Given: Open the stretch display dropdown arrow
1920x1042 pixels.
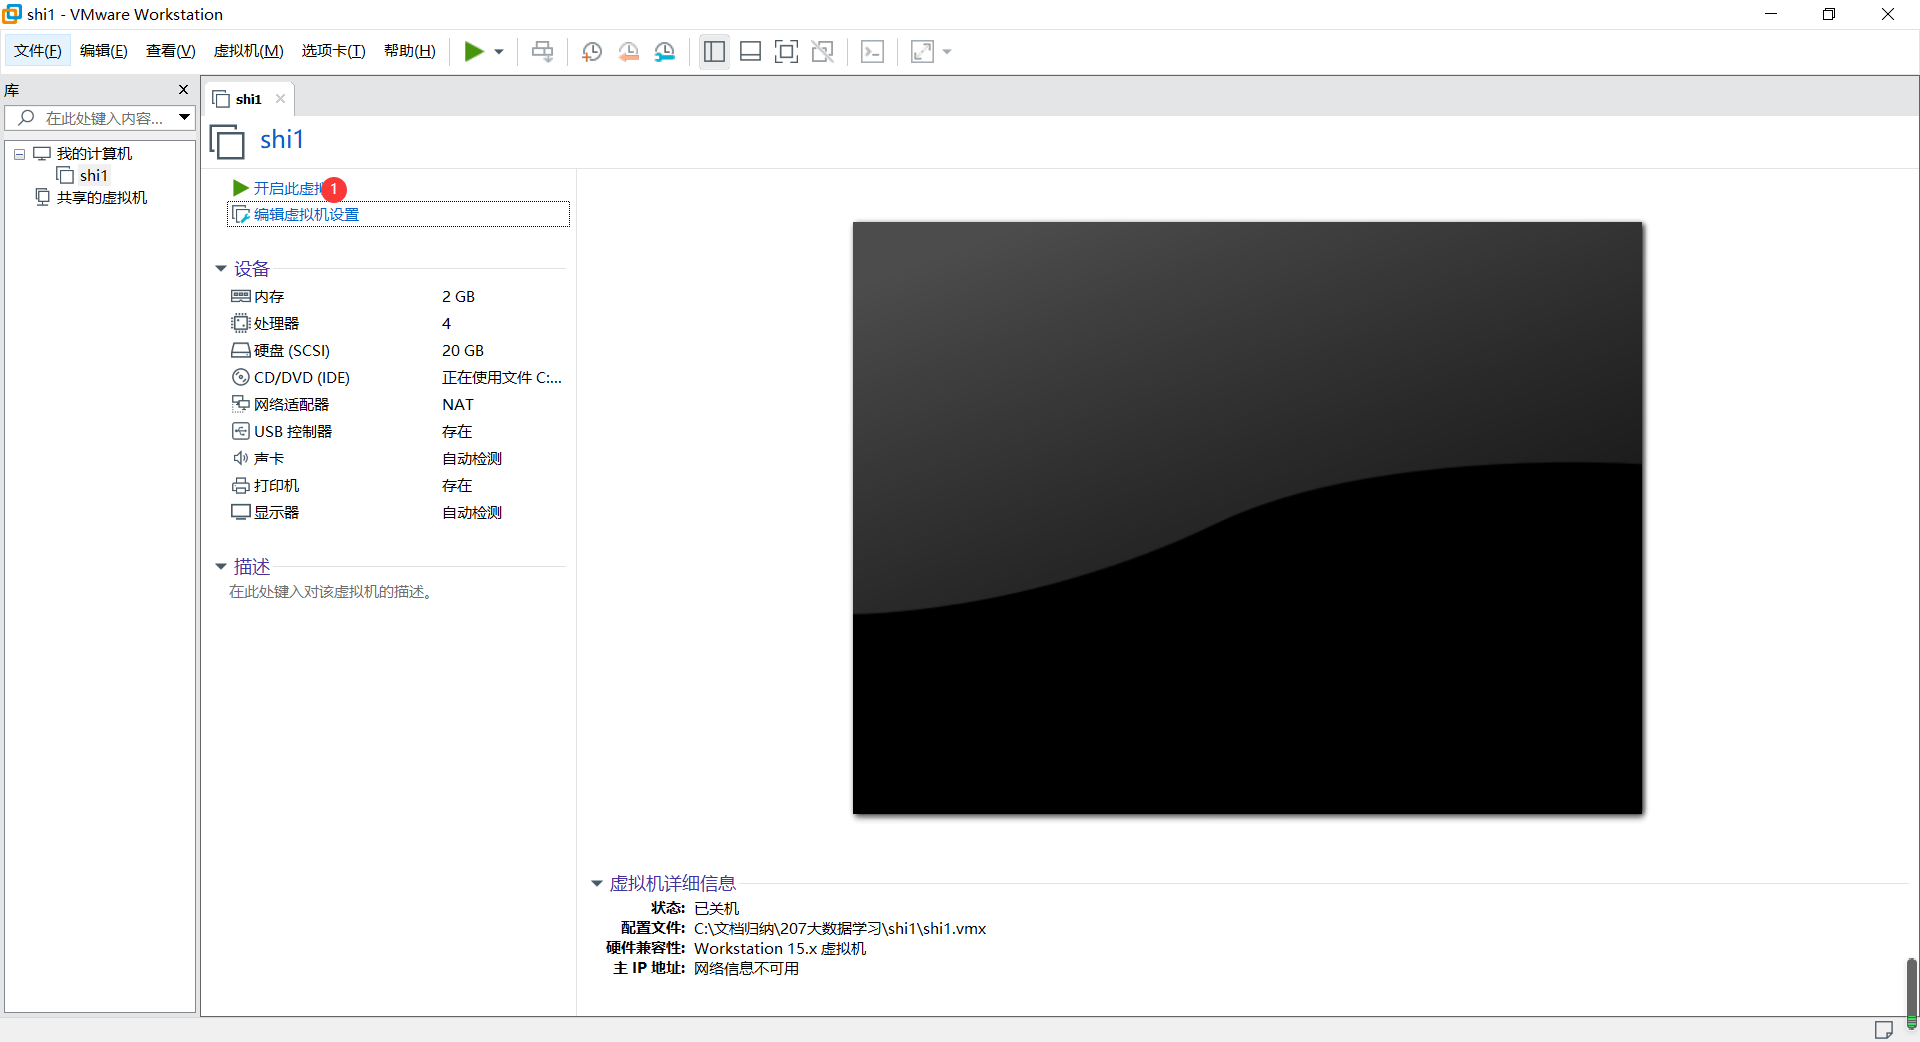Looking at the screenshot, I should 947,52.
